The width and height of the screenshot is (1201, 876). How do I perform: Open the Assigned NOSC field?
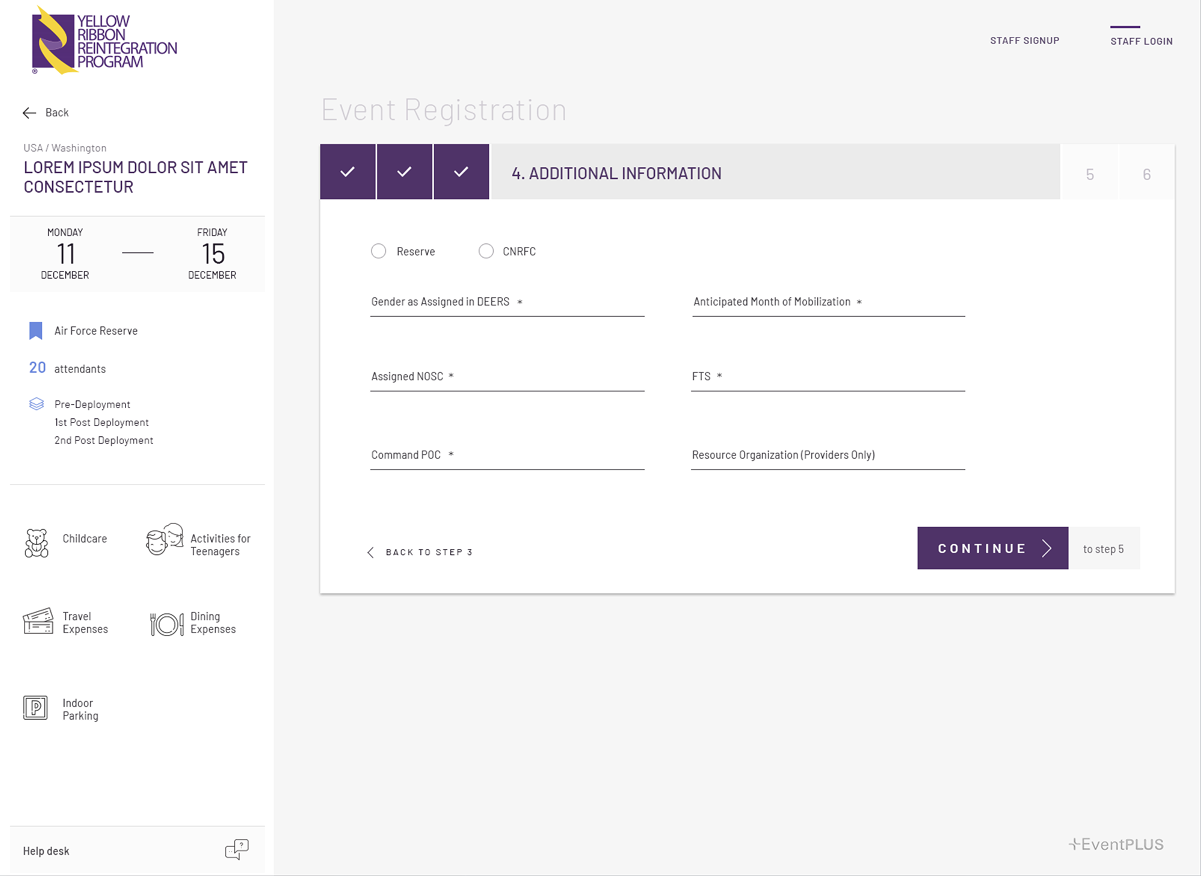point(507,377)
